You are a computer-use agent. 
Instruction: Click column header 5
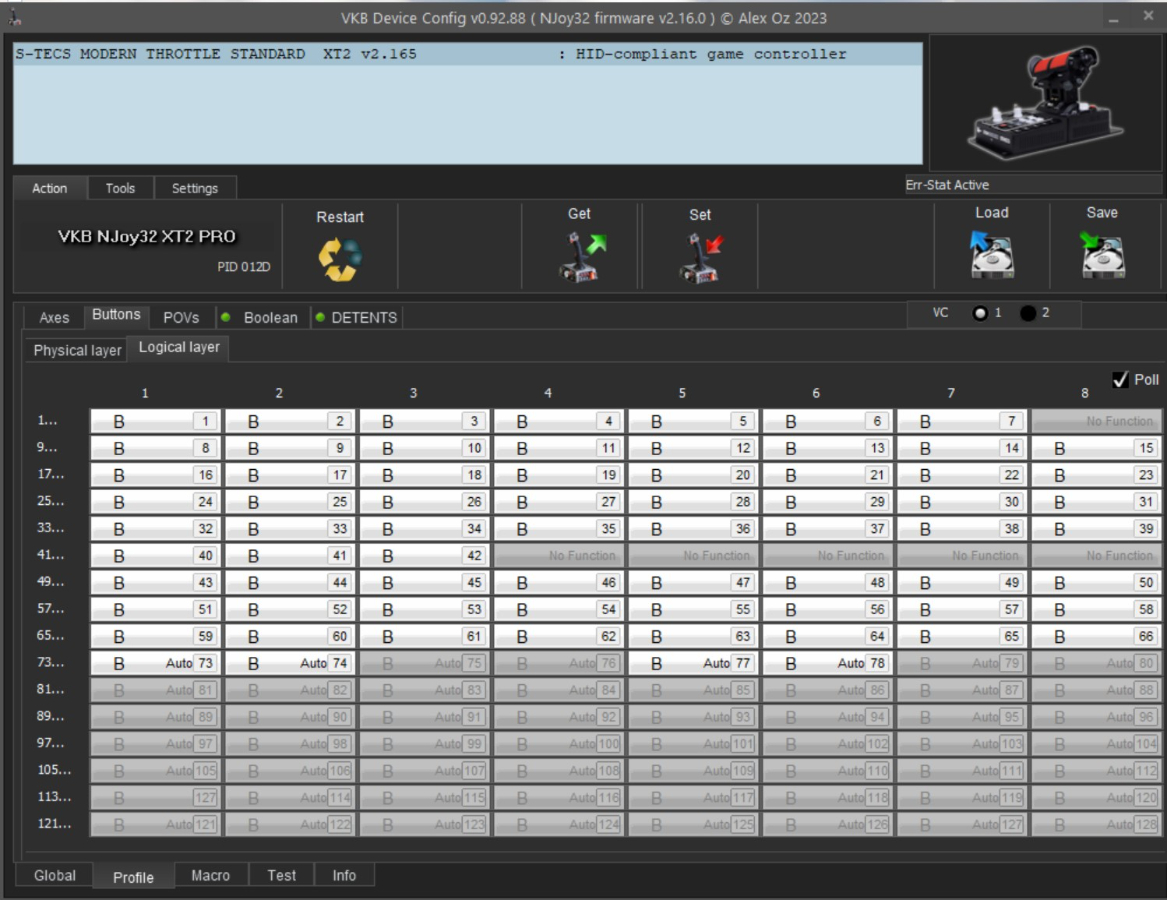point(682,393)
